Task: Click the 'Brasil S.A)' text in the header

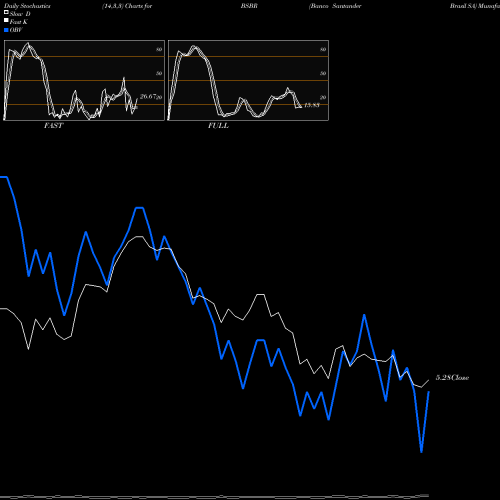Action: (x=463, y=6)
